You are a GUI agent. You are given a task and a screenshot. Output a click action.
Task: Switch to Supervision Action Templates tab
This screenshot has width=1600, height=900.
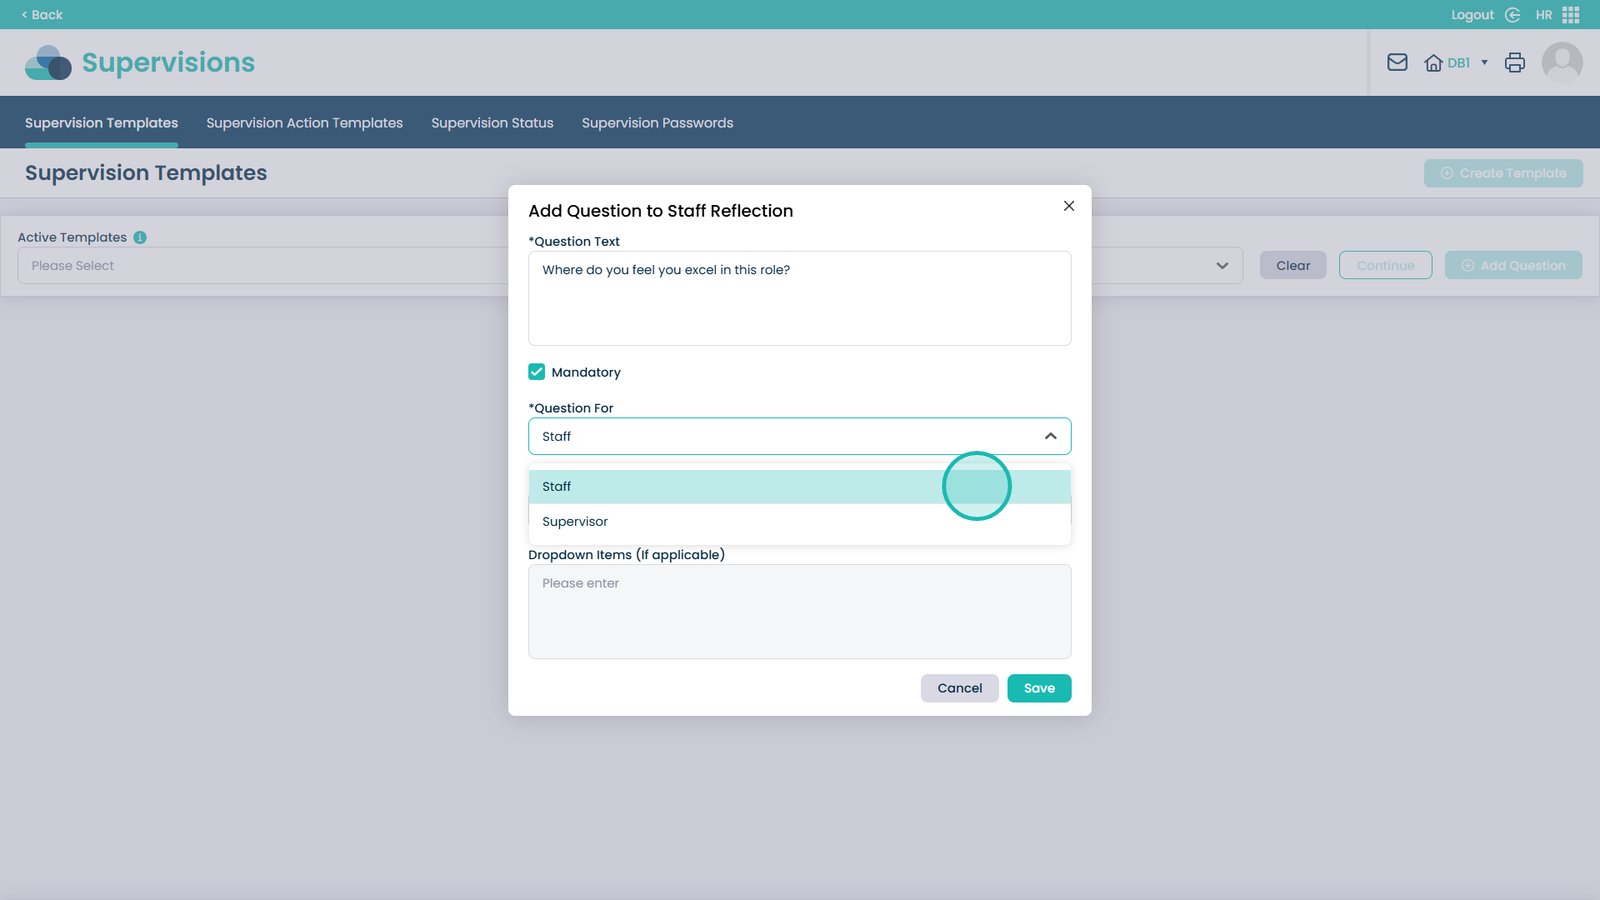pyautogui.click(x=304, y=123)
